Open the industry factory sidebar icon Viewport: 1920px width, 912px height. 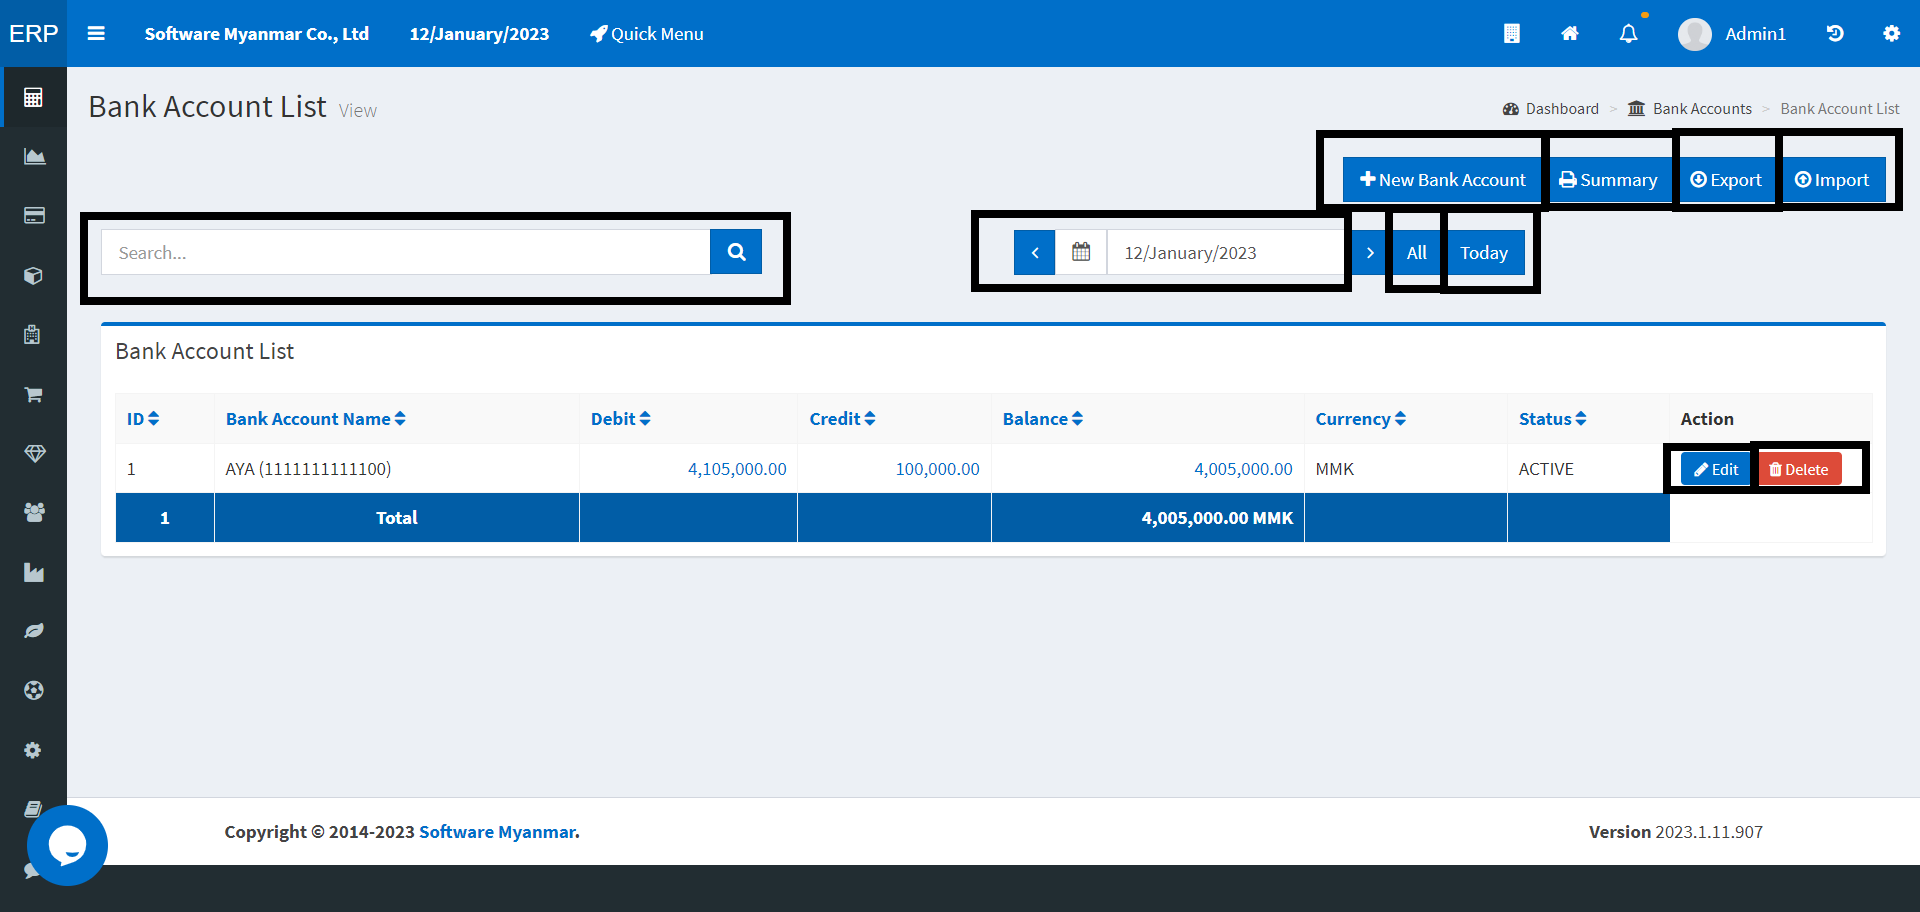pyautogui.click(x=34, y=572)
